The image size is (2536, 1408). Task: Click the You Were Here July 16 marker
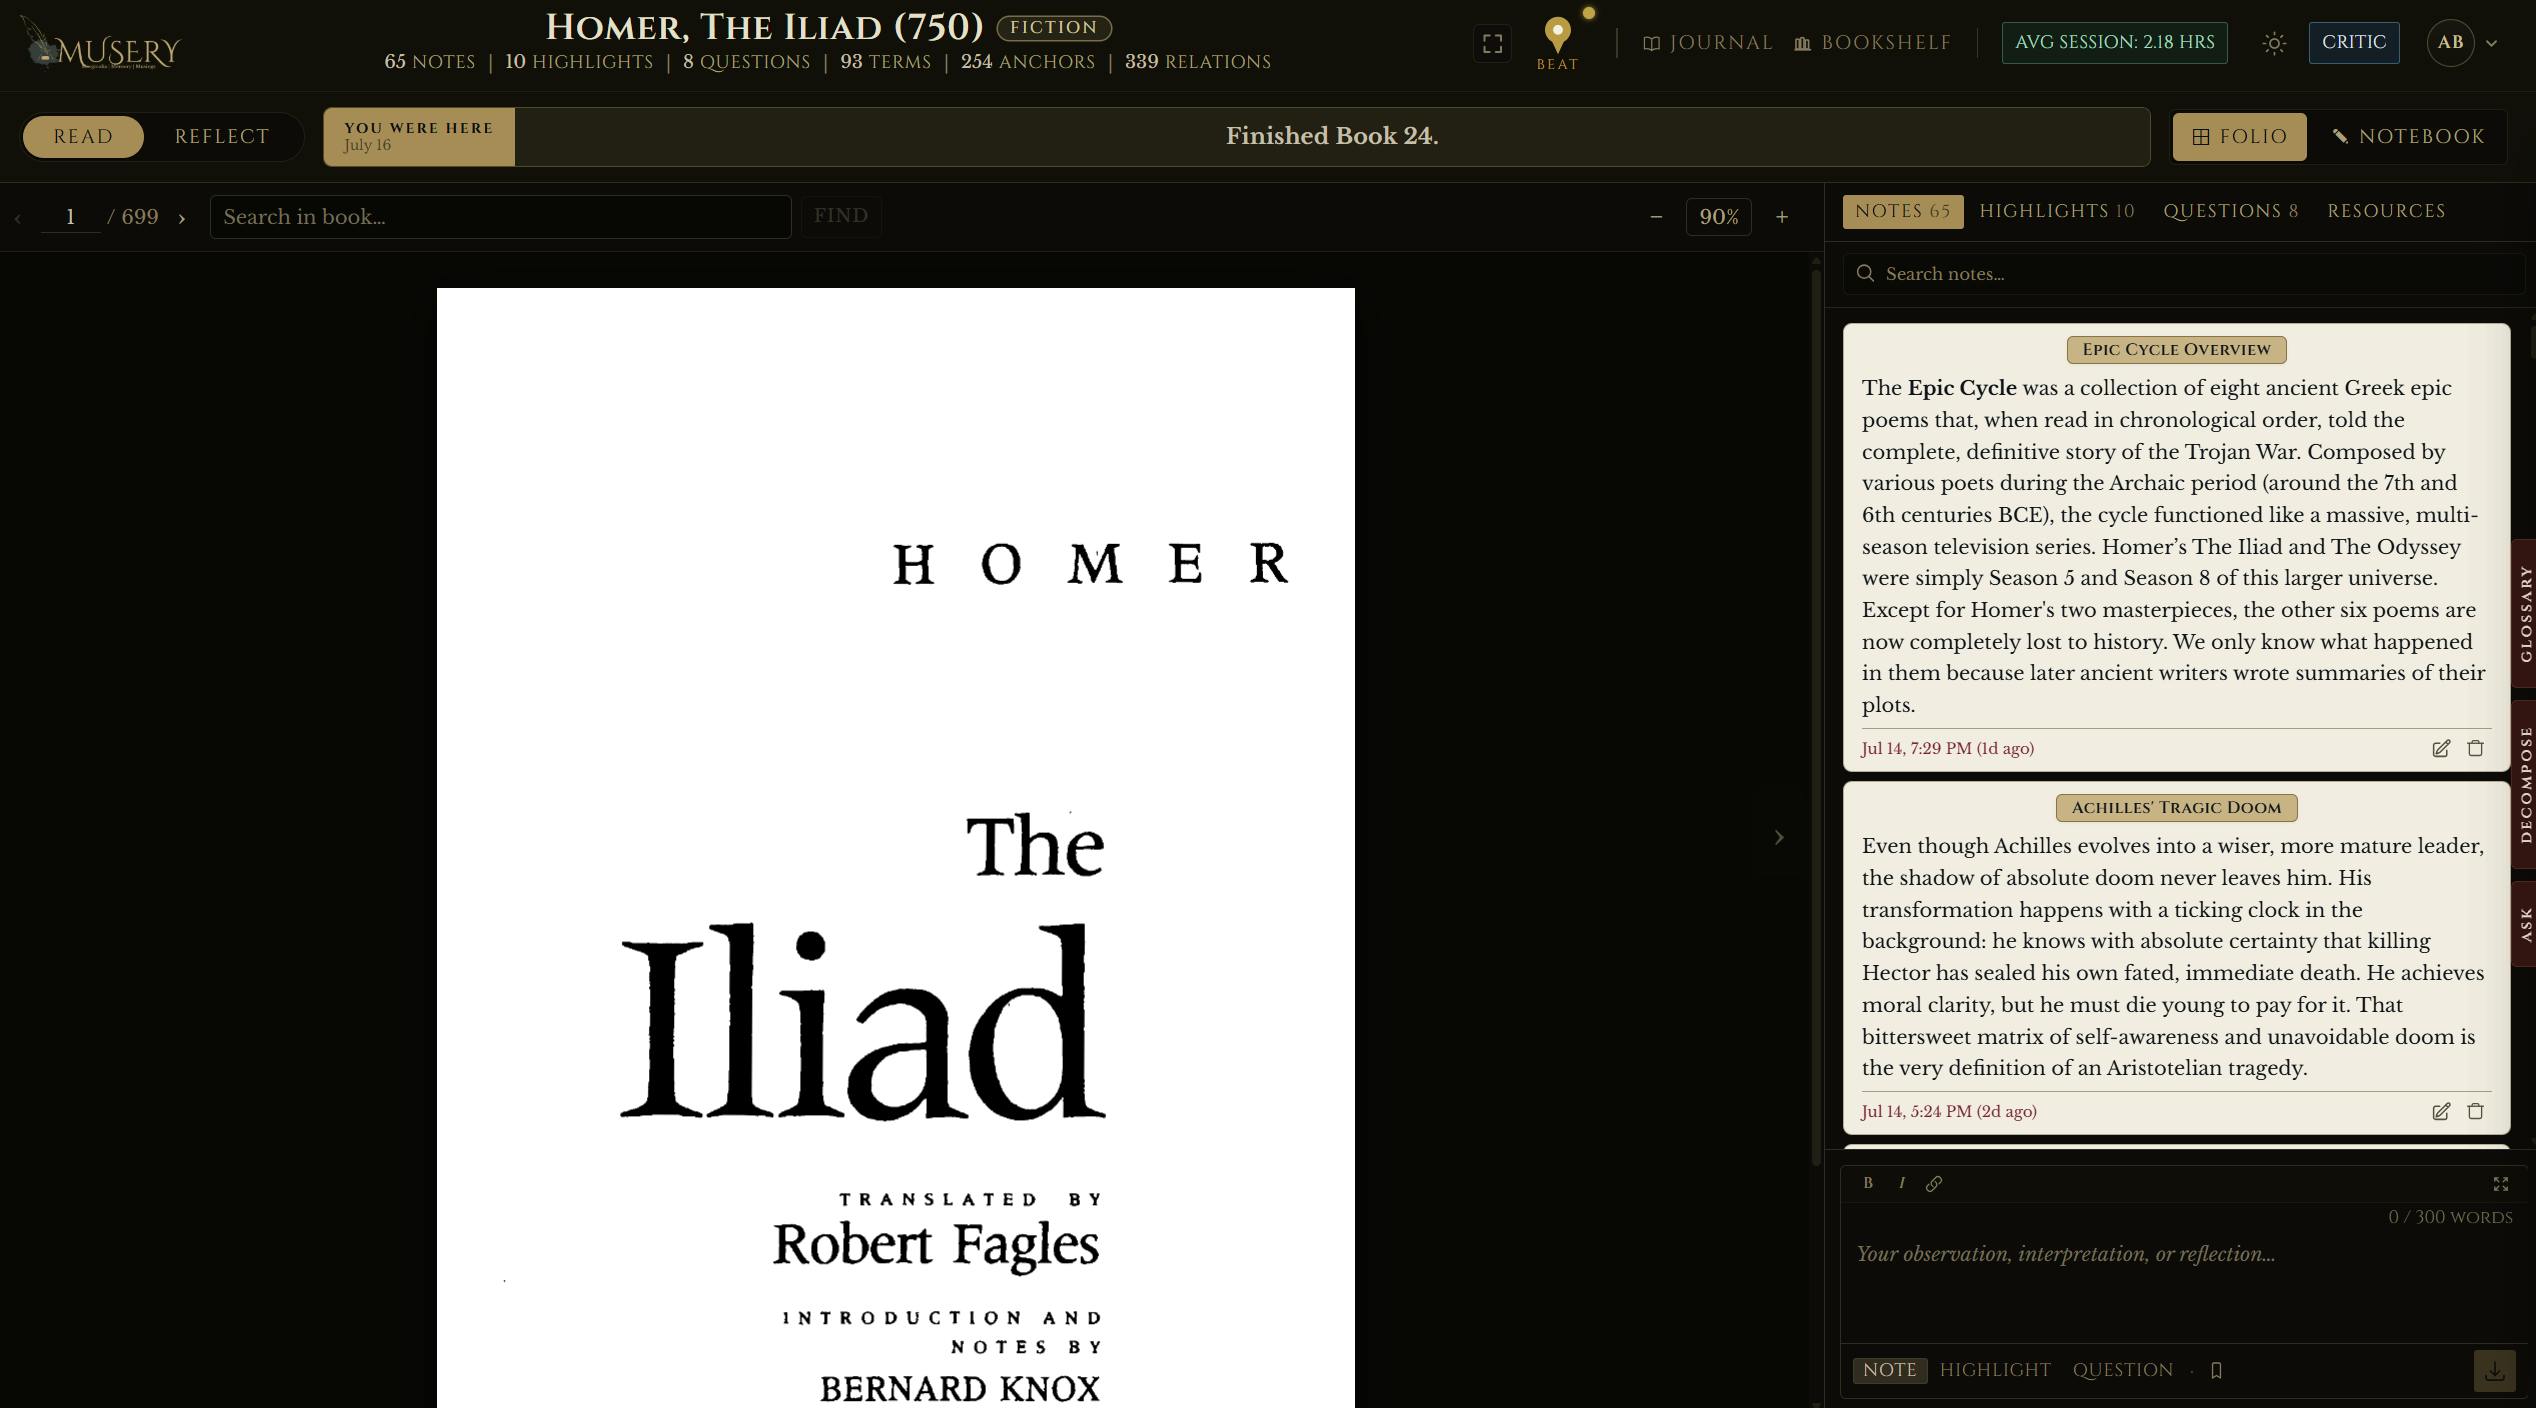pos(419,136)
